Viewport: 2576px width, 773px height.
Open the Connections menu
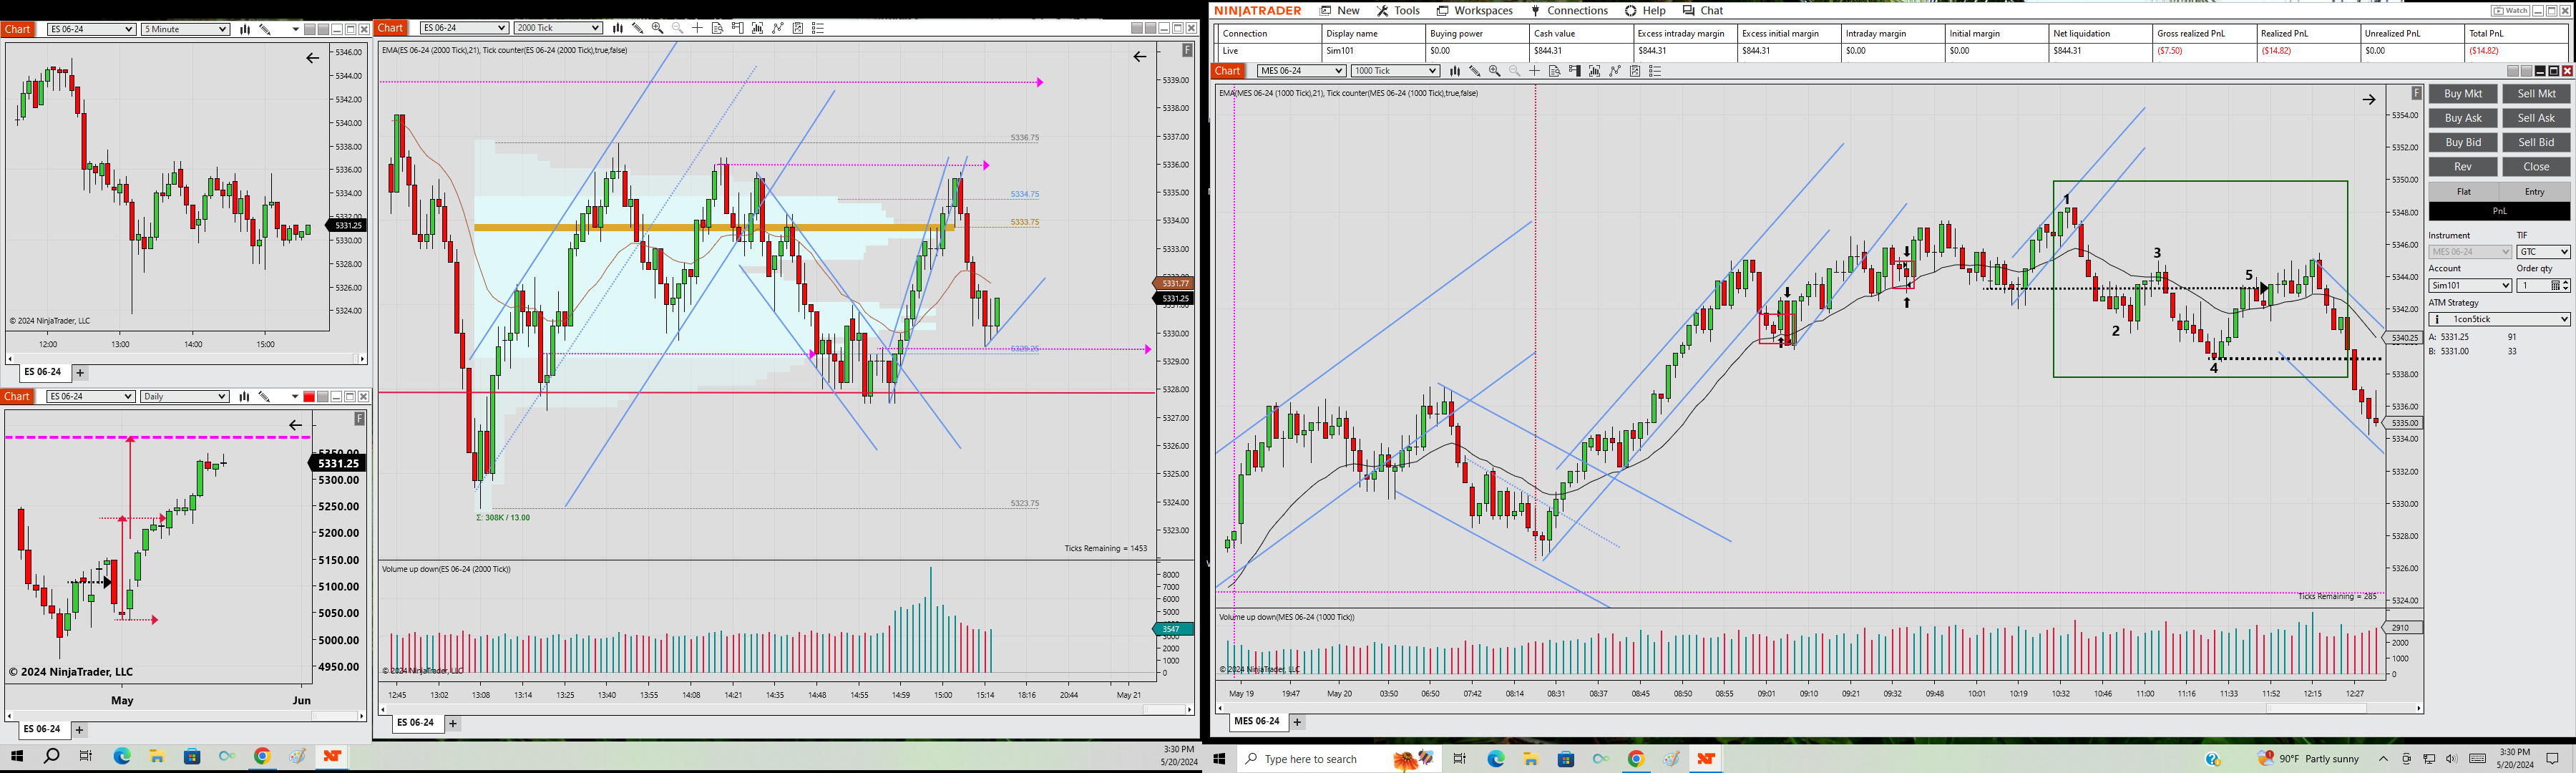pos(1569,11)
